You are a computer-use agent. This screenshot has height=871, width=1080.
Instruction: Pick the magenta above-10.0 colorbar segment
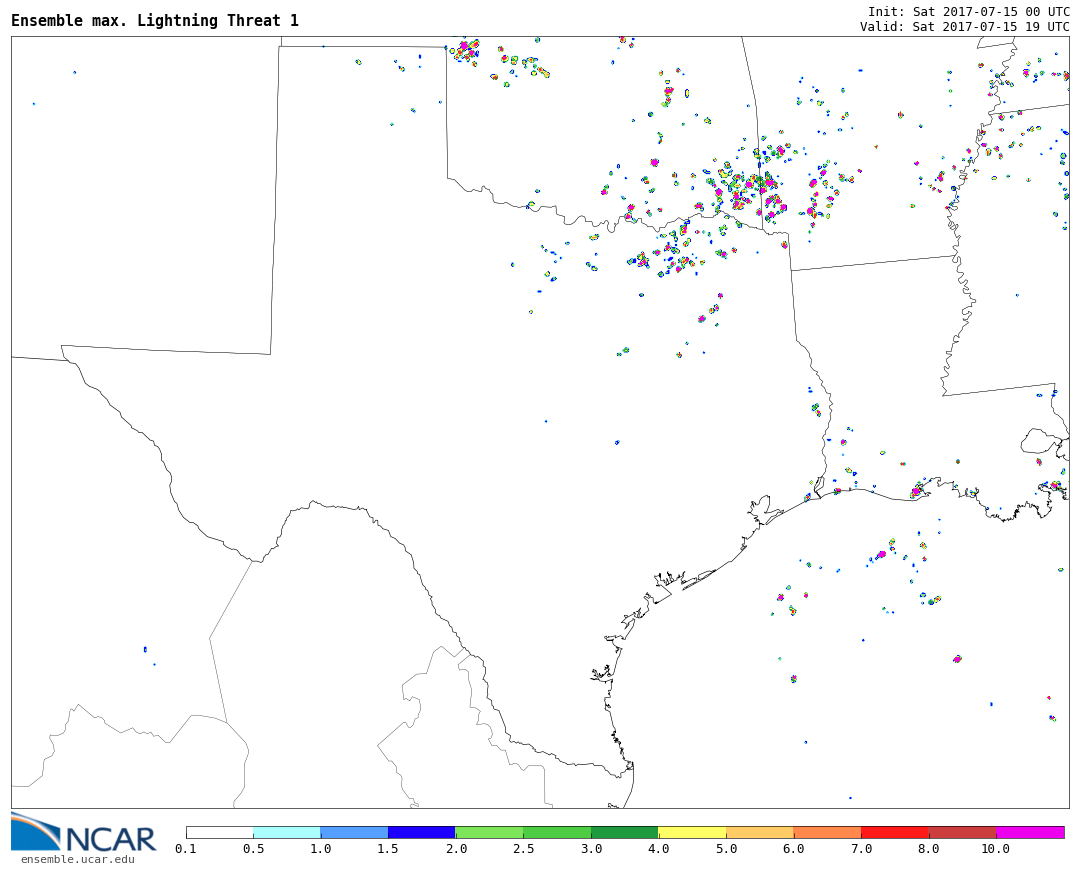pyautogui.click(x=1030, y=832)
